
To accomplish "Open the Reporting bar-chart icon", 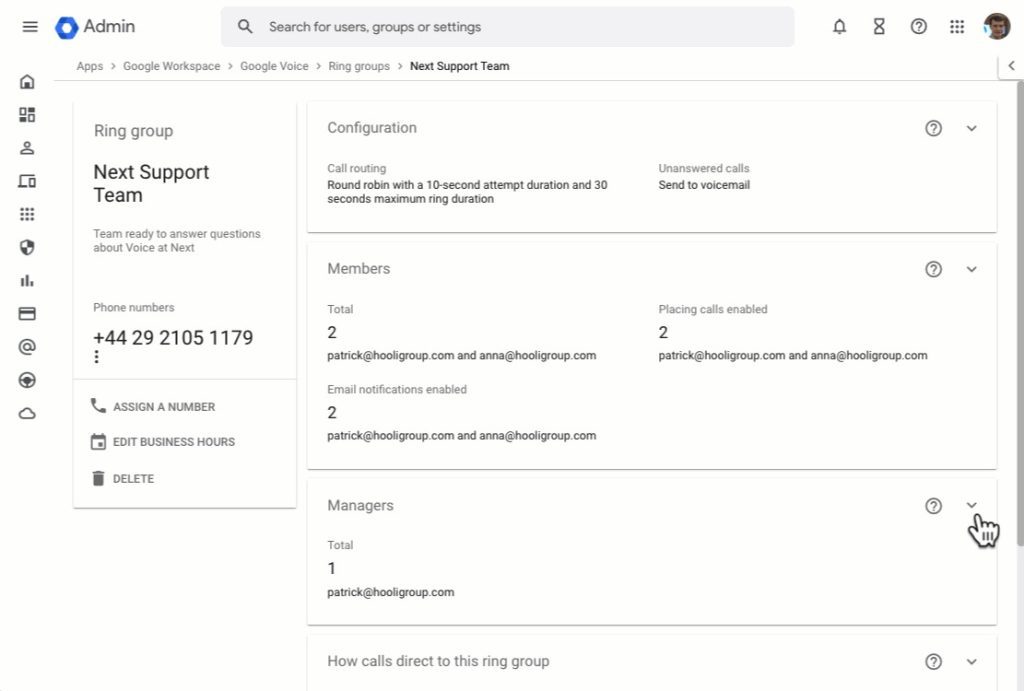I will click(27, 280).
